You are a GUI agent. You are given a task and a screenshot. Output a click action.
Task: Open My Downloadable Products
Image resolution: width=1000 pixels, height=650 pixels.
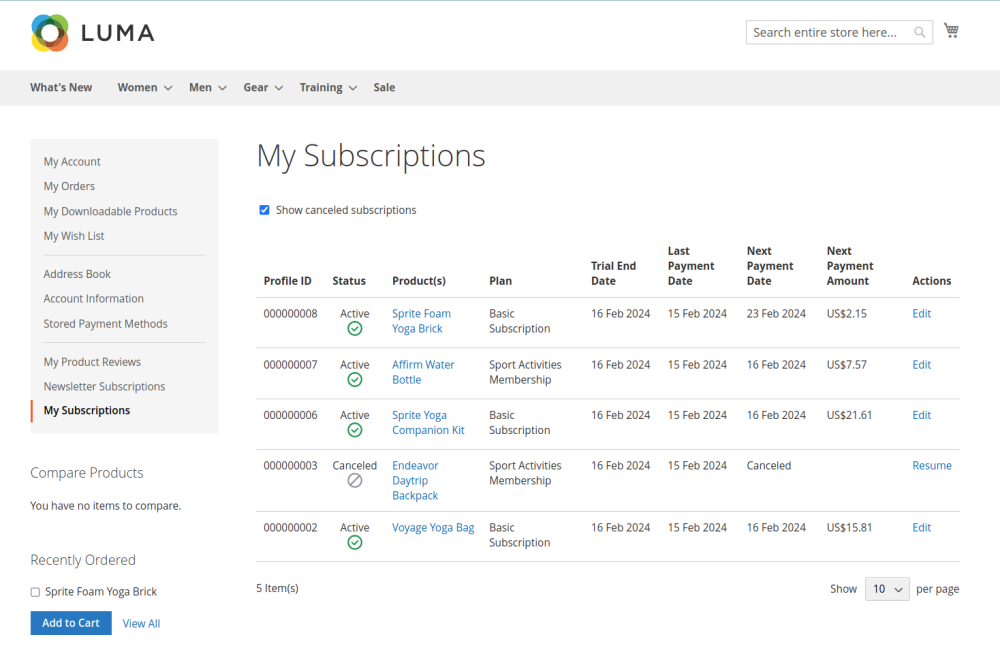tap(110, 211)
